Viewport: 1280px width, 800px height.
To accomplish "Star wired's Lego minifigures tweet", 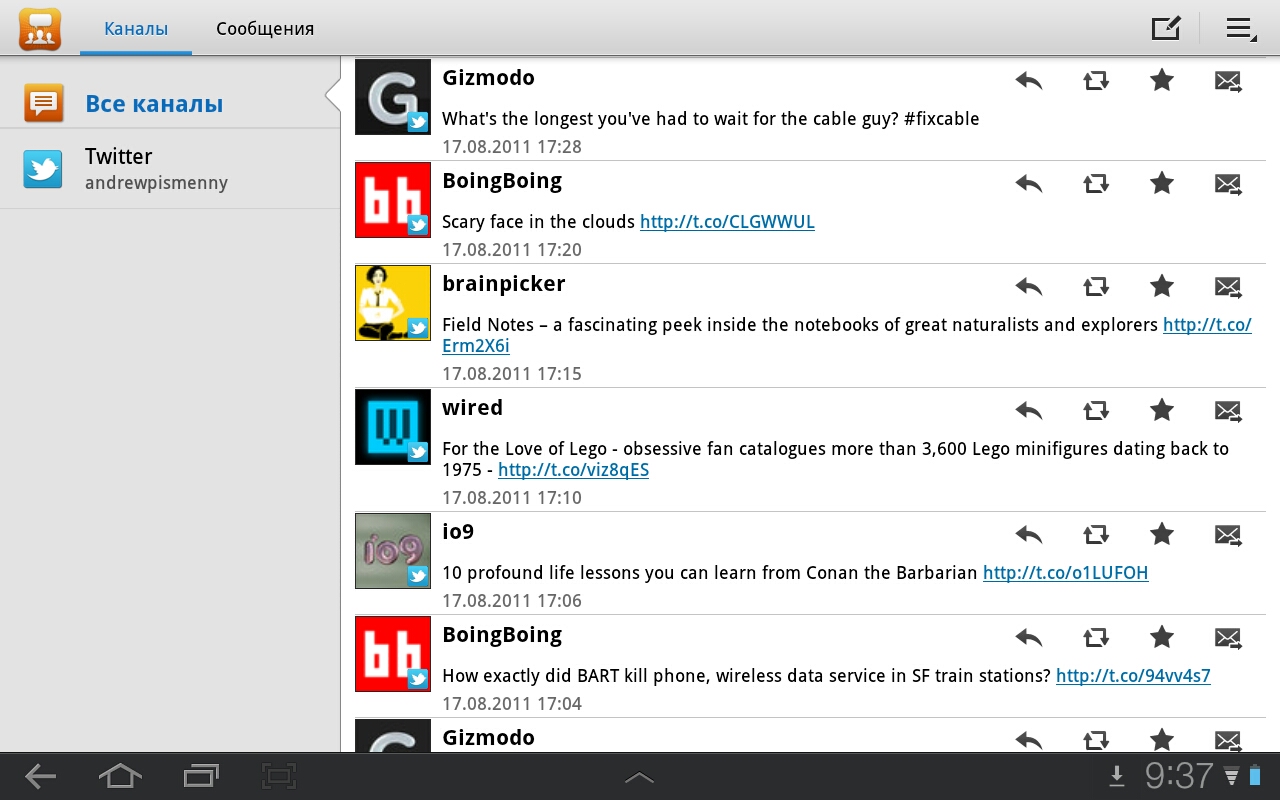I will pos(1161,410).
